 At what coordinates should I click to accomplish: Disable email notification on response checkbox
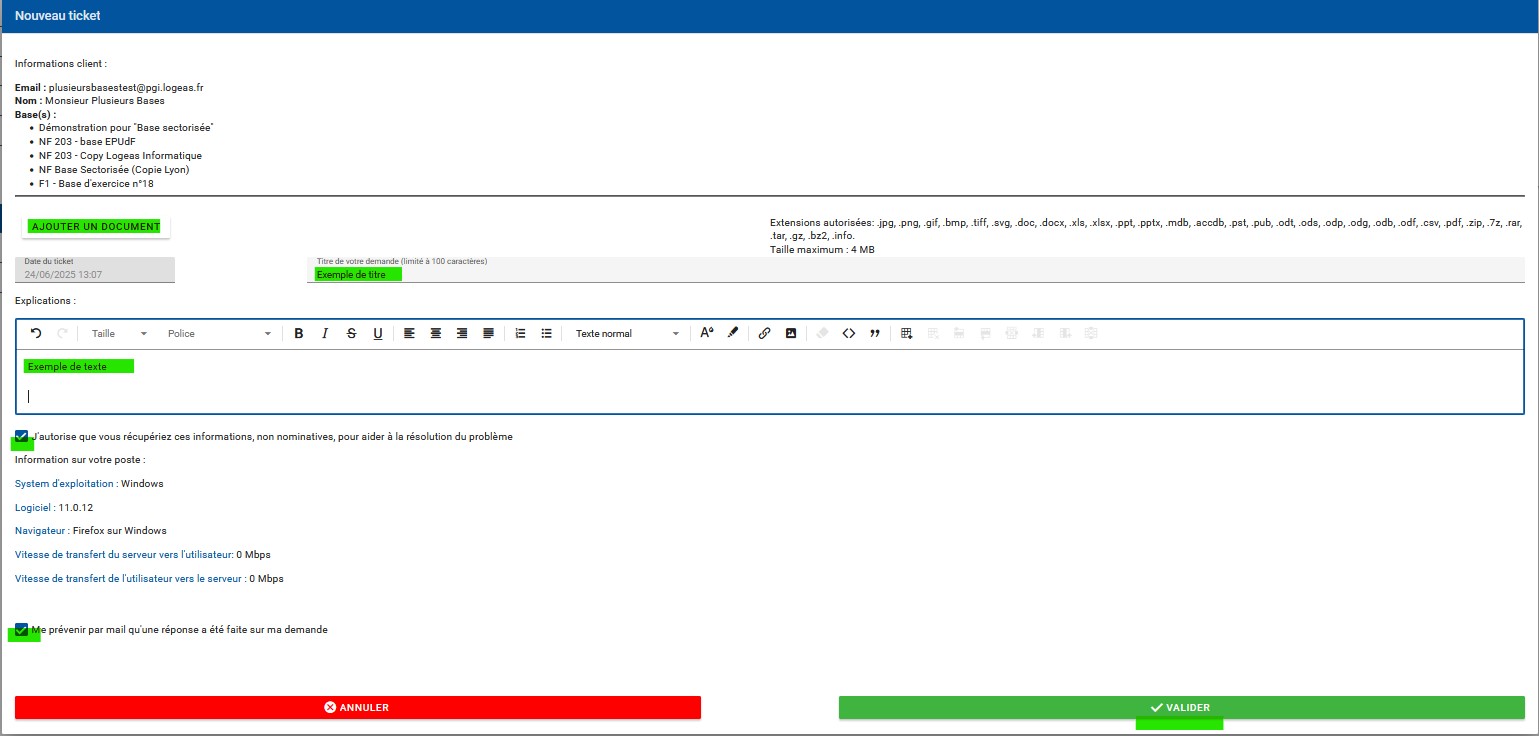[x=22, y=630]
